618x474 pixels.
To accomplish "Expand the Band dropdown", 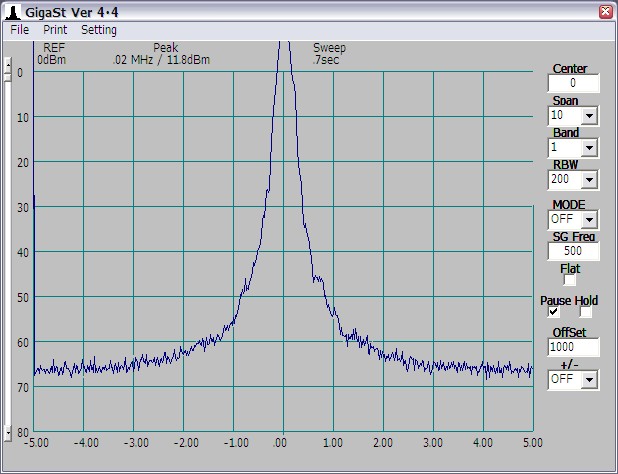I will click(589, 148).
